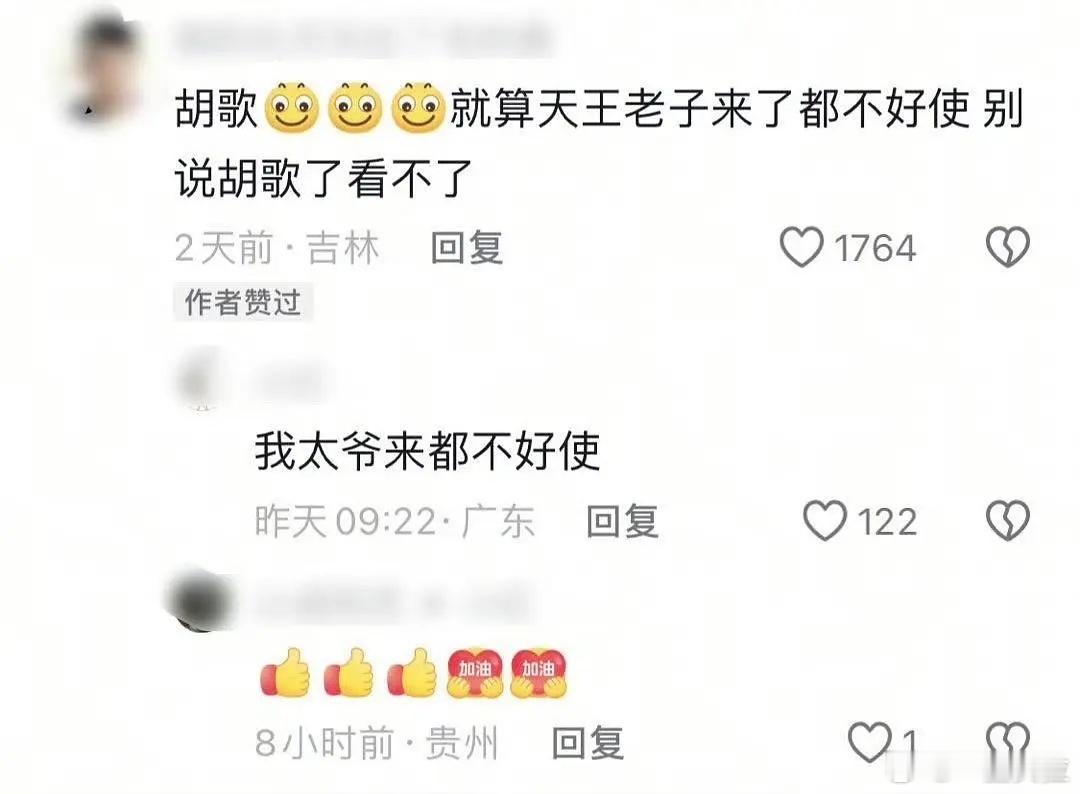
Task: Reply to the comment from 广东
Action: click(x=622, y=521)
